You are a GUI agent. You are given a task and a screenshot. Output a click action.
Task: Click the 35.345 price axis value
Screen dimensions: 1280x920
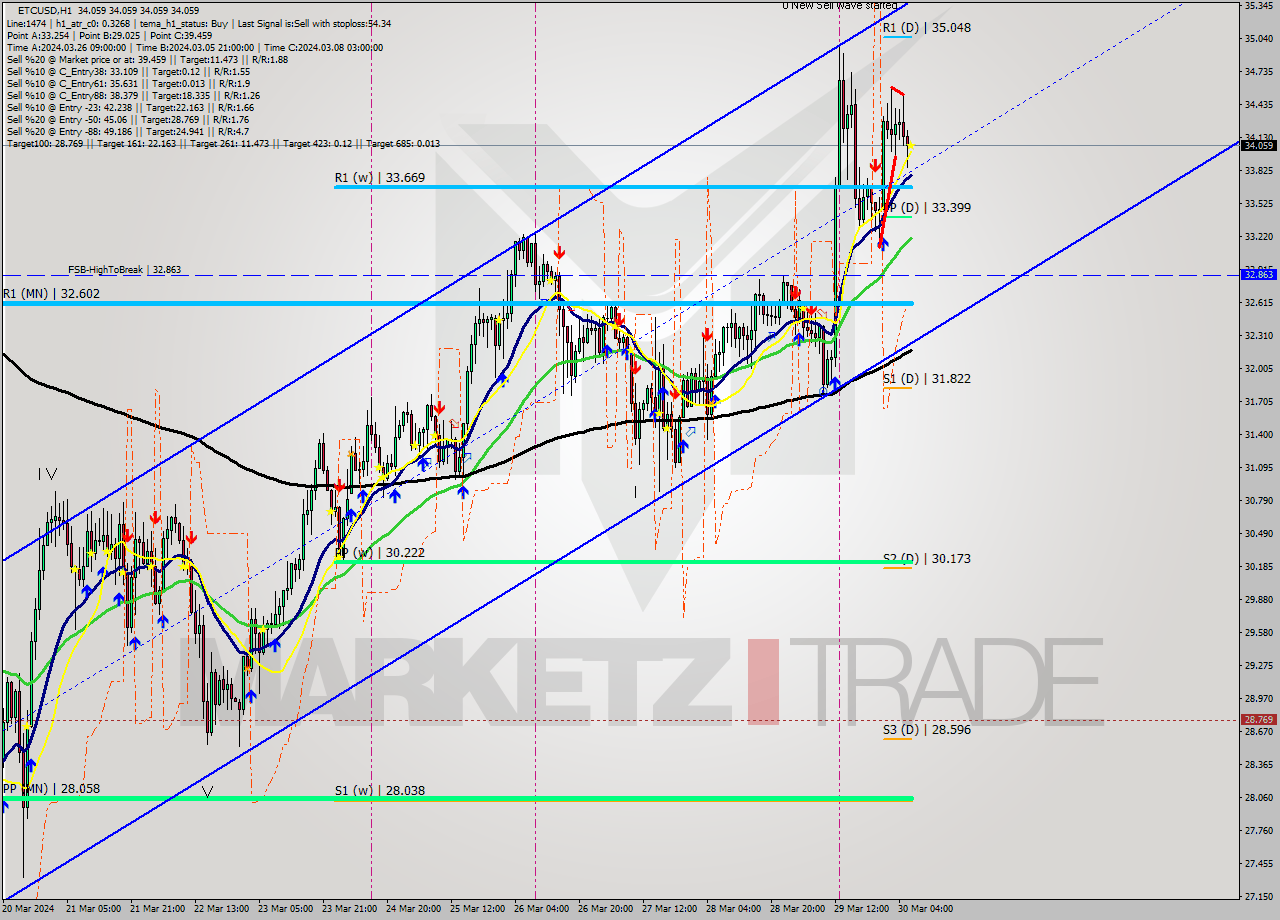coord(1258,6)
